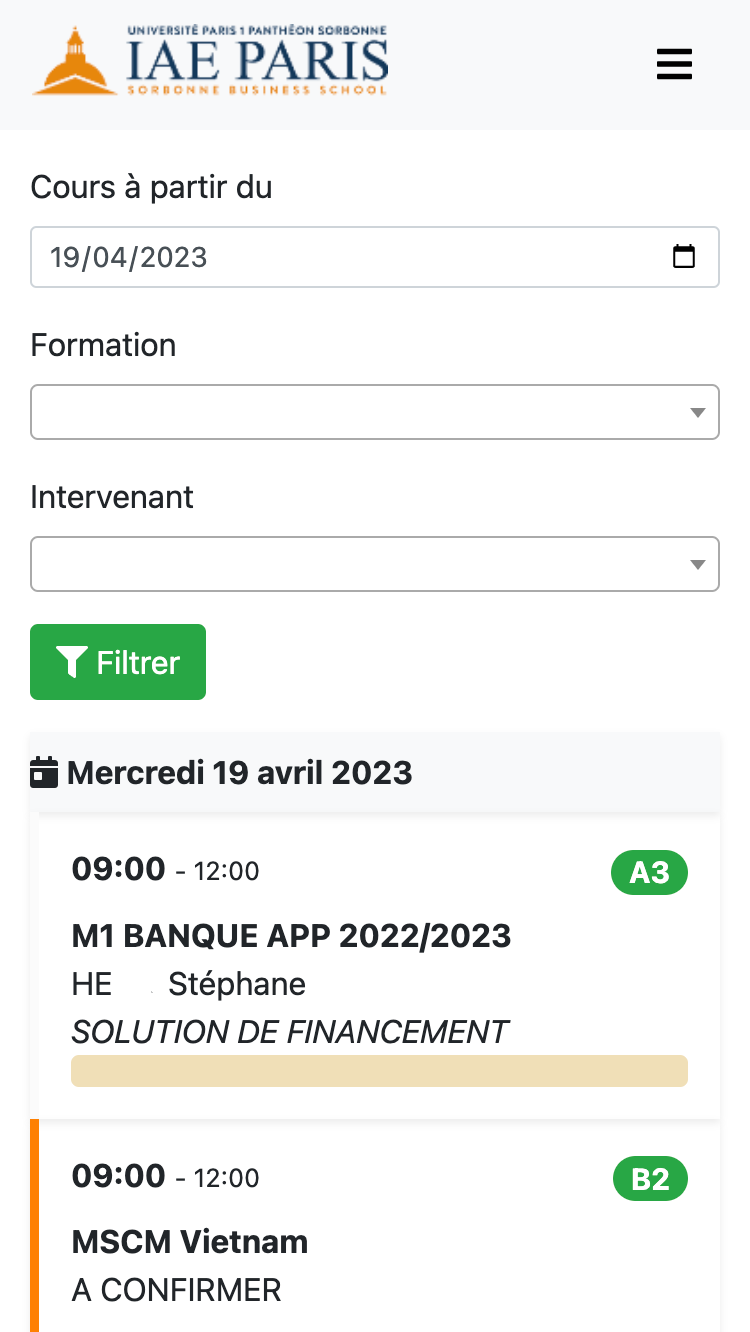750x1332 pixels.
Task: Open the Formation combo box
Action: (x=375, y=412)
